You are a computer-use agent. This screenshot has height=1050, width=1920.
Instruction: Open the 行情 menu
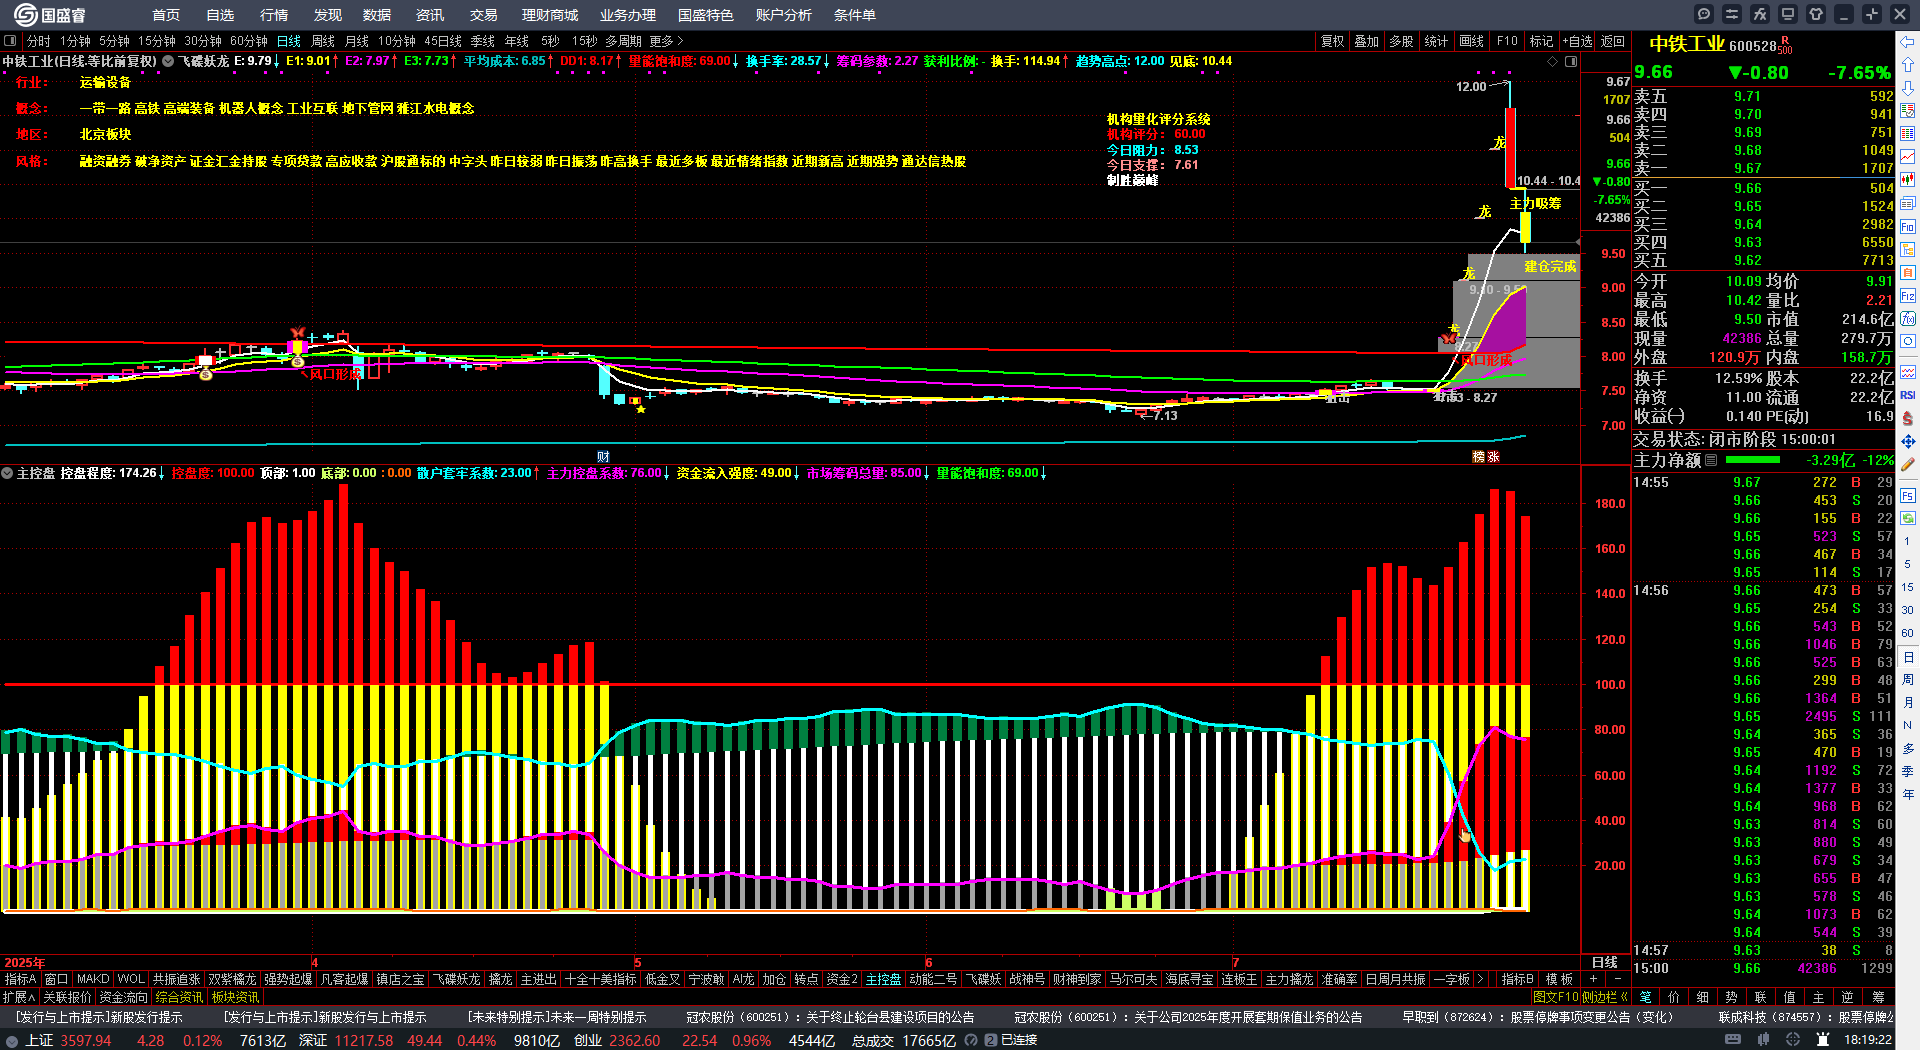point(274,15)
